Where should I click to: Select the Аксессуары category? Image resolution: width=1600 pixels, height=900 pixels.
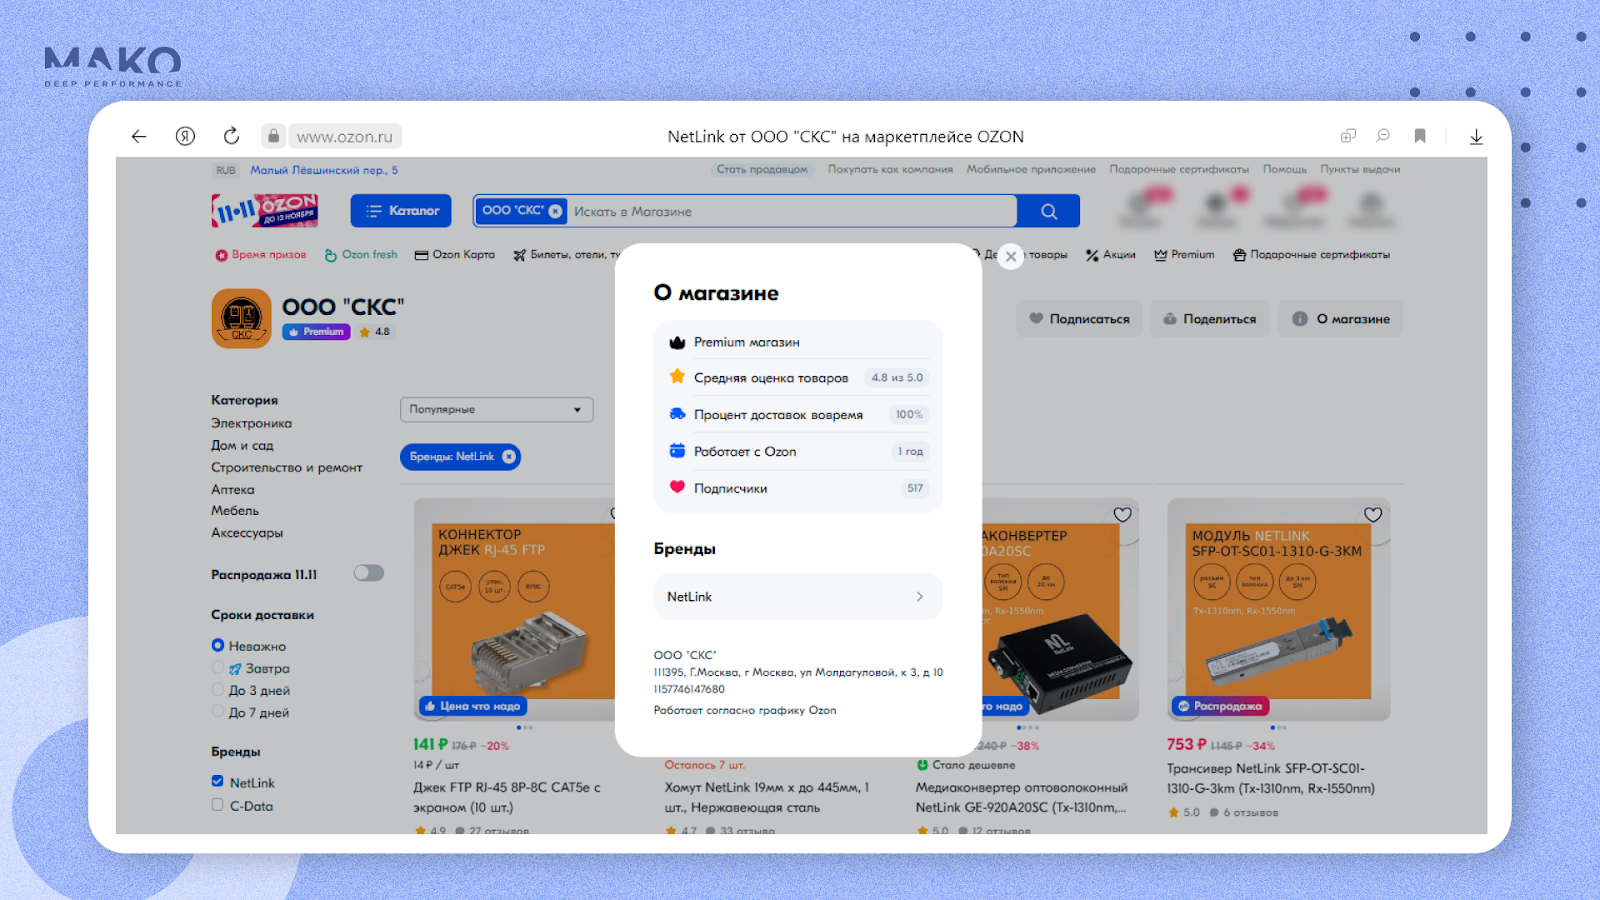(x=247, y=533)
